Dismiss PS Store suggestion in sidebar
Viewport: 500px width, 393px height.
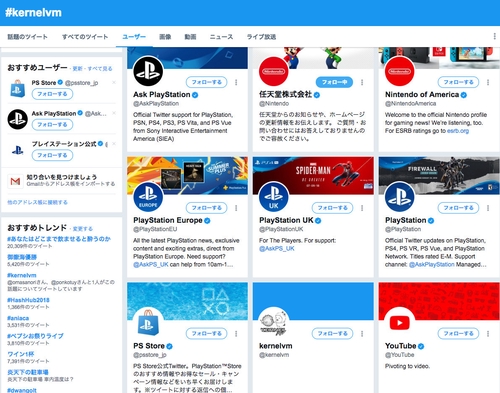[114, 82]
